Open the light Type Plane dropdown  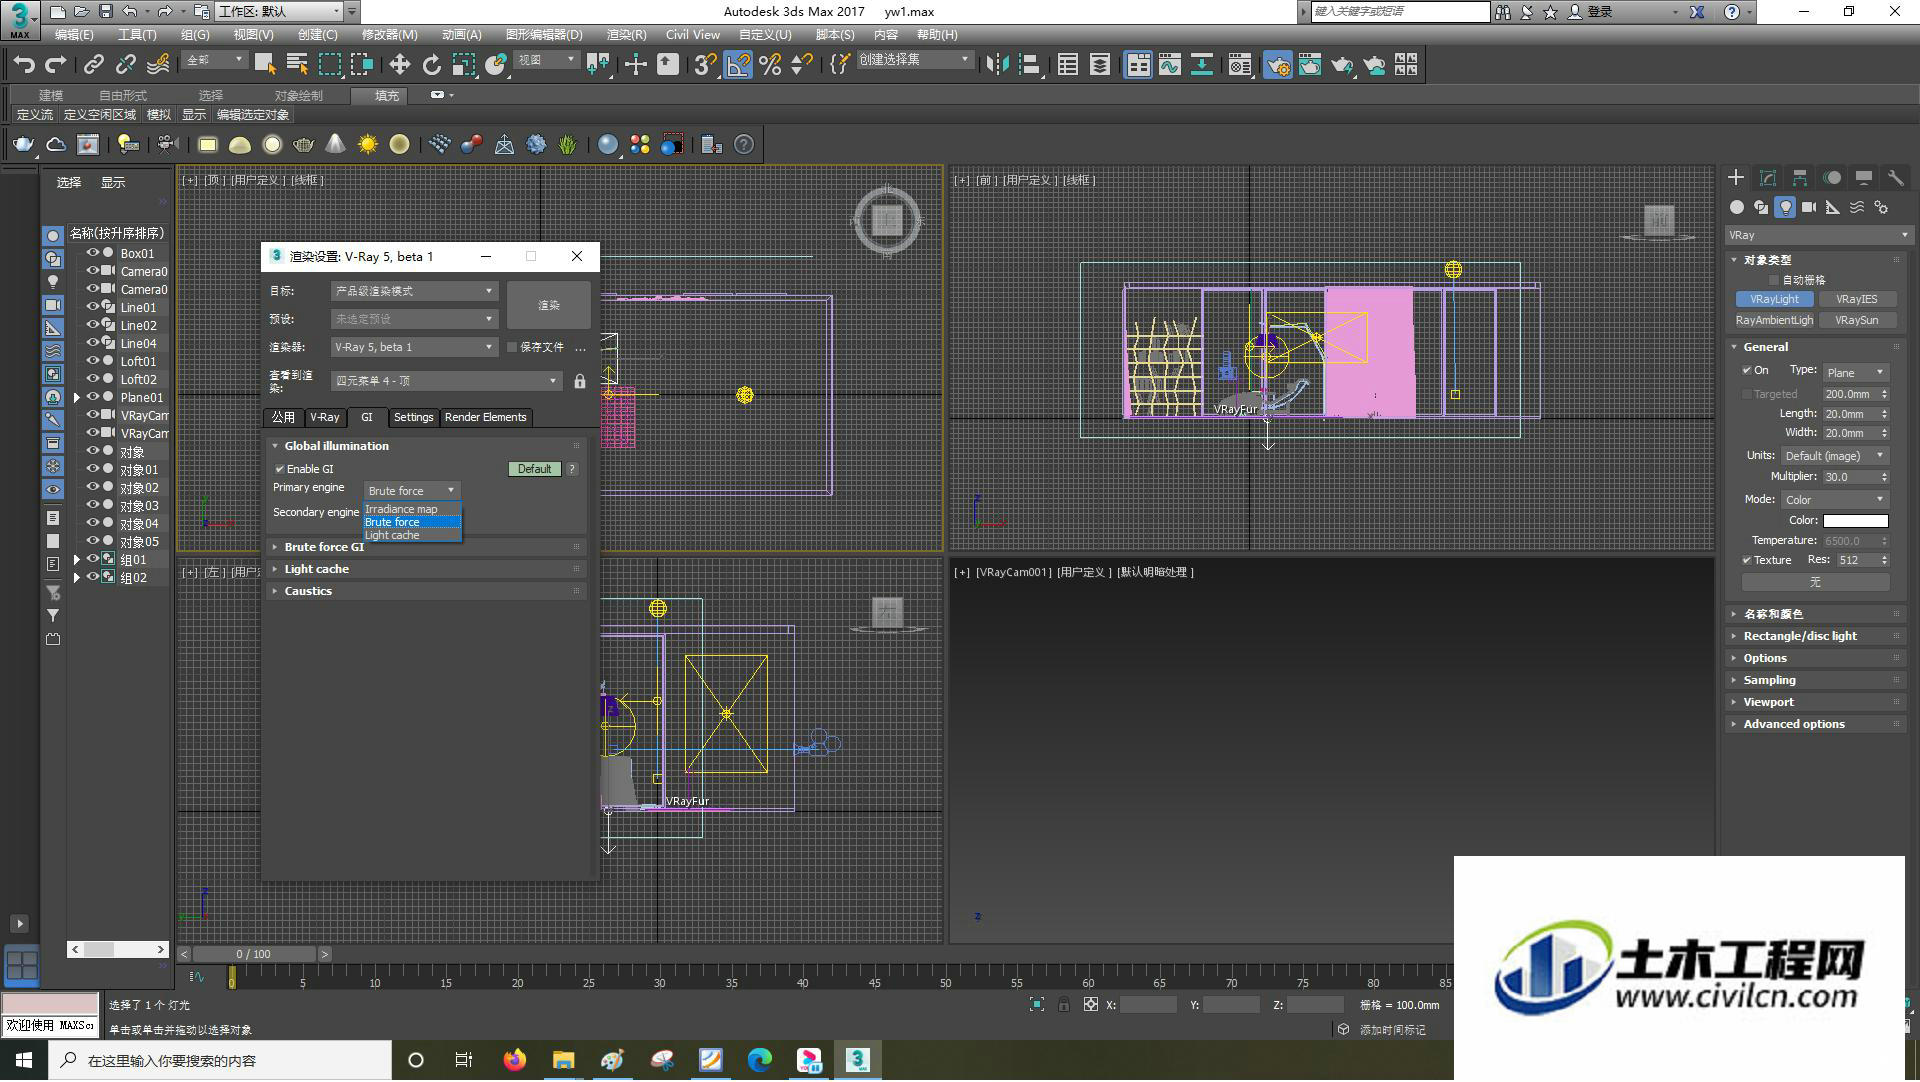1855,372
